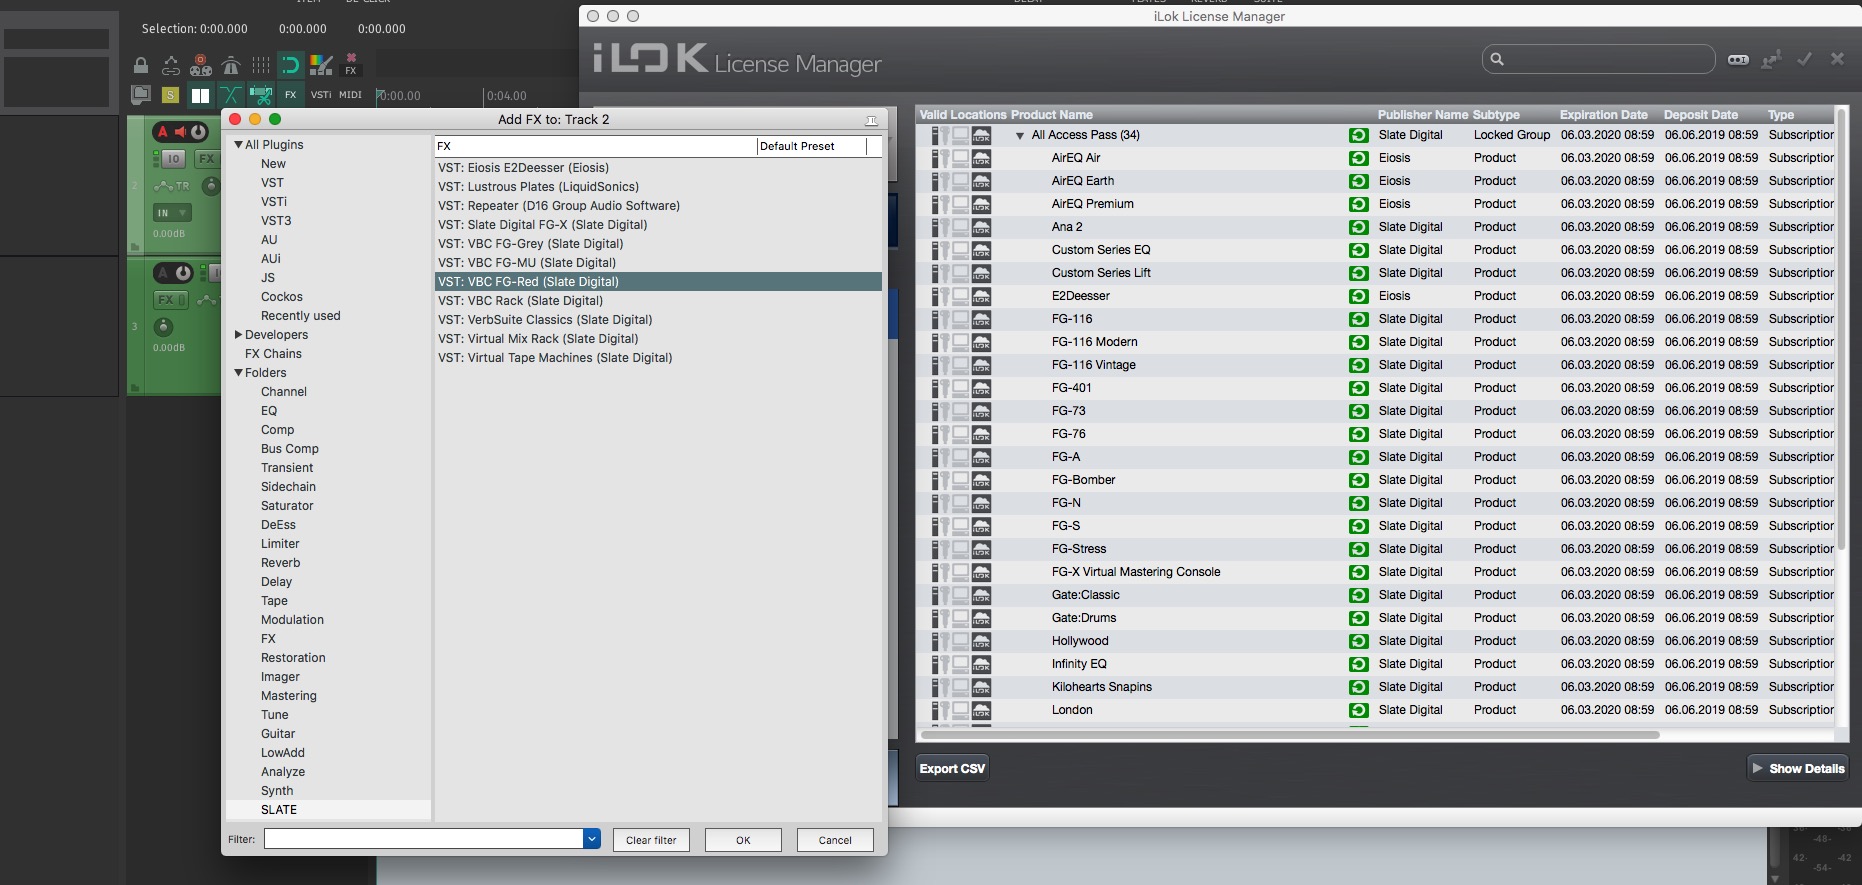Select VST: VBC FG-Red (Slate Digital)
The height and width of the screenshot is (885, 1862).
tap(658, 282)
